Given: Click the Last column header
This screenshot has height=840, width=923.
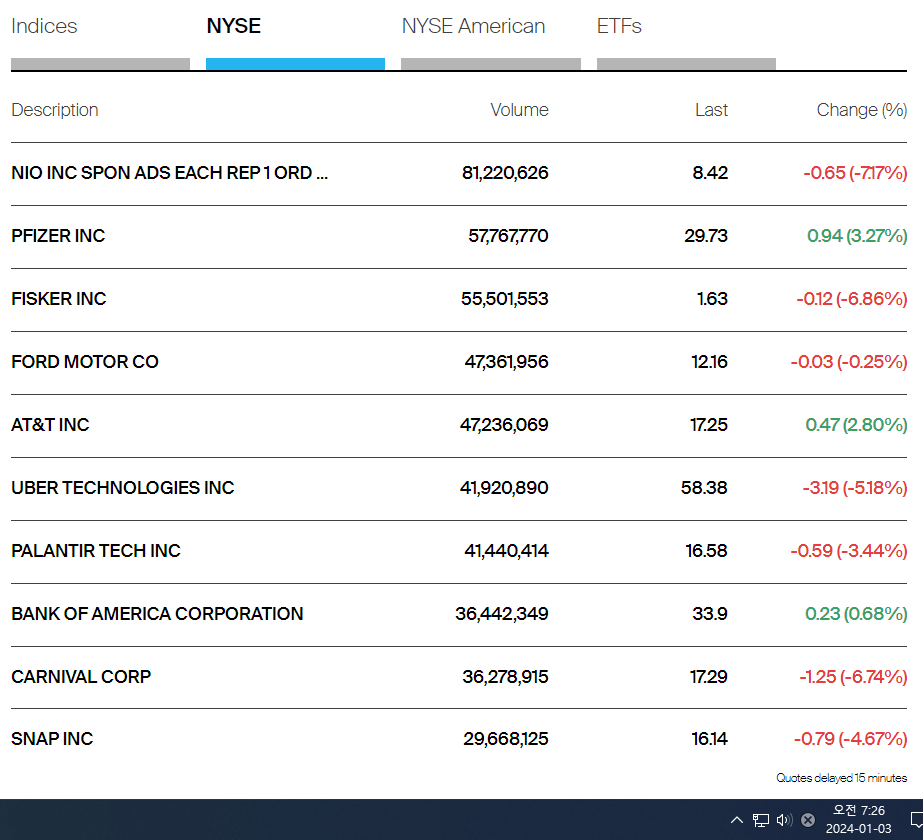Looking at the screenshot, I should (711, 110).
